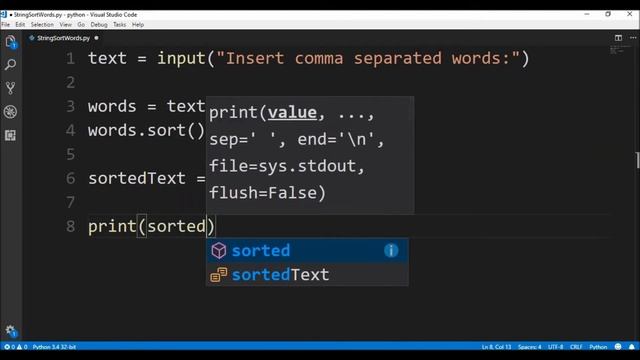The height and width of the screenshot is (360, 640).
Task: Open the File menu
Action: pyautogui.click(x=6, y=24)
